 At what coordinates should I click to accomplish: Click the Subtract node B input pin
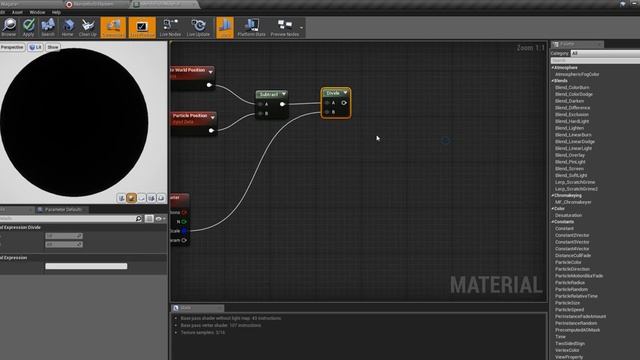point(261,113)
